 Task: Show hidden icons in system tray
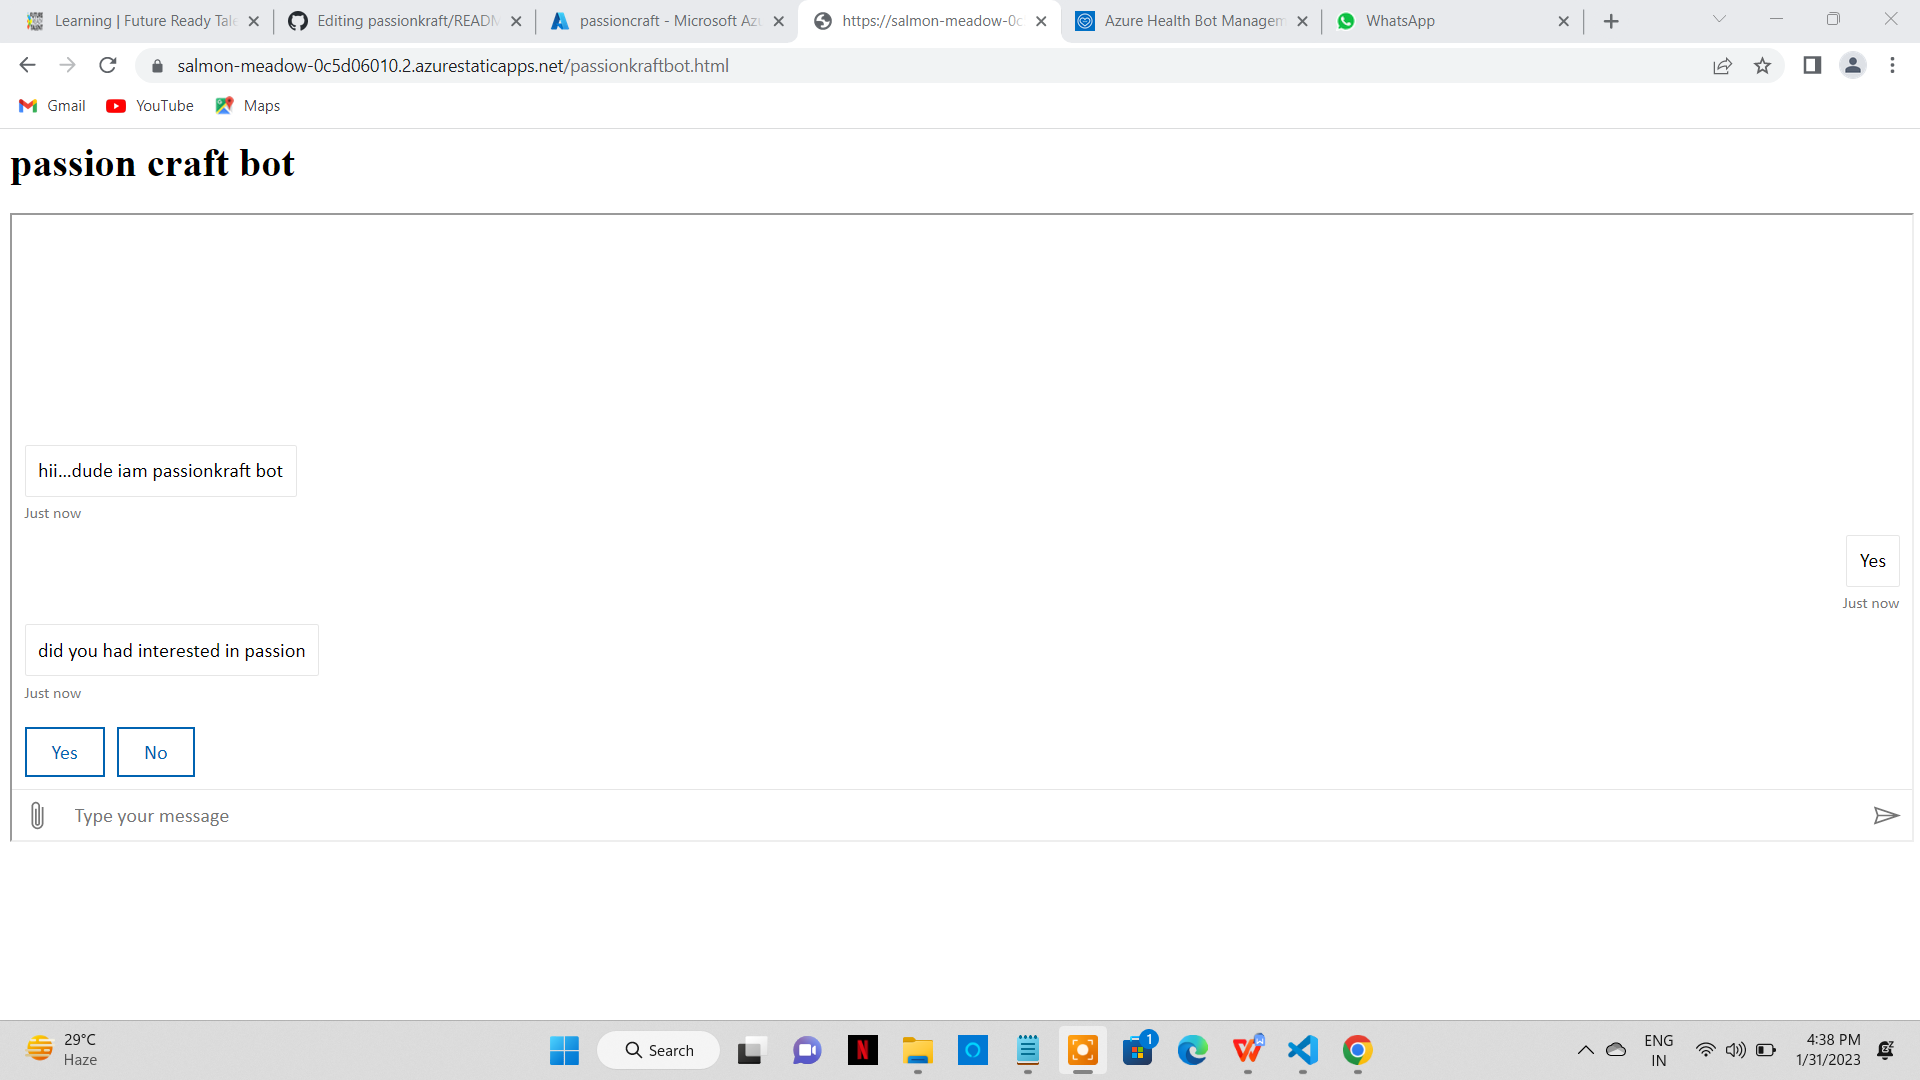click(1585, 1050)
